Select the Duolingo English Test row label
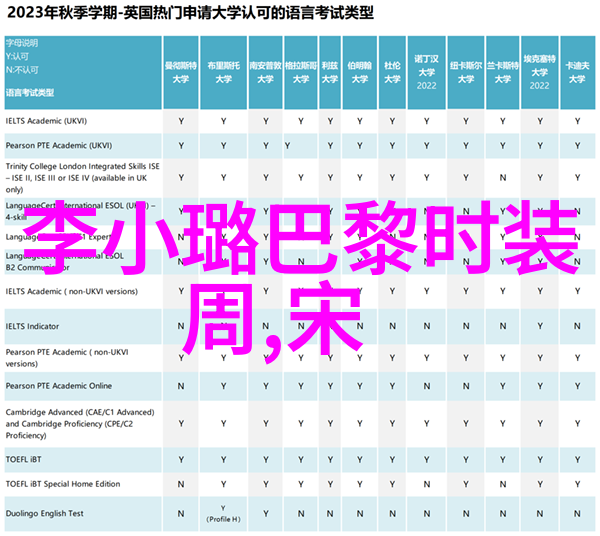 pos(44,513)
